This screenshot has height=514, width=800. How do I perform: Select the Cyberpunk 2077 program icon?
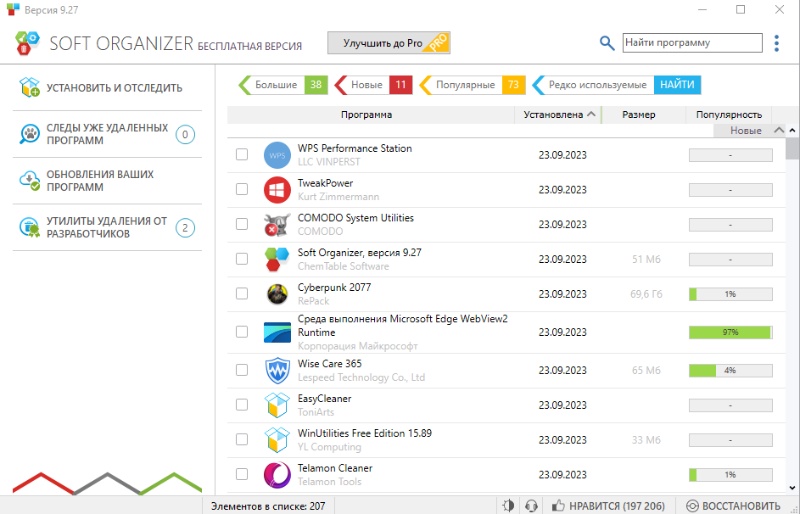pos(277,294)
